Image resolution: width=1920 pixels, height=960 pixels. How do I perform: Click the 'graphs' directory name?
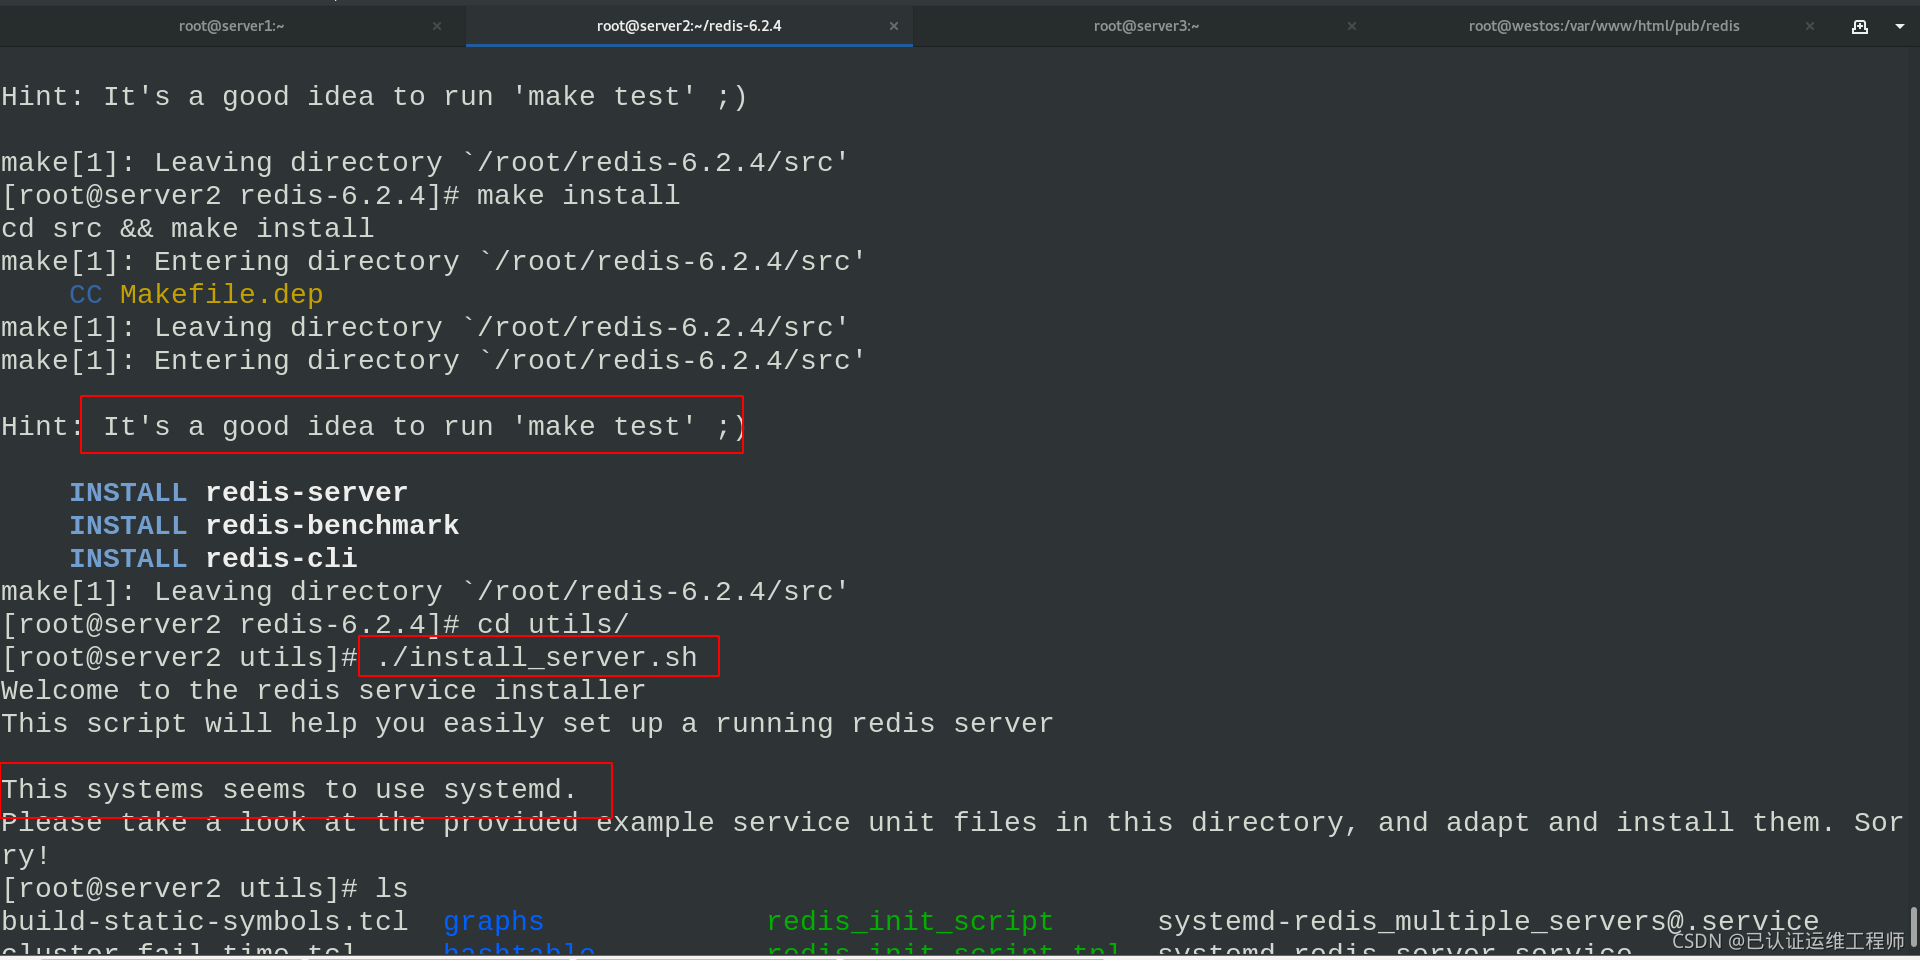click(493, 921)
